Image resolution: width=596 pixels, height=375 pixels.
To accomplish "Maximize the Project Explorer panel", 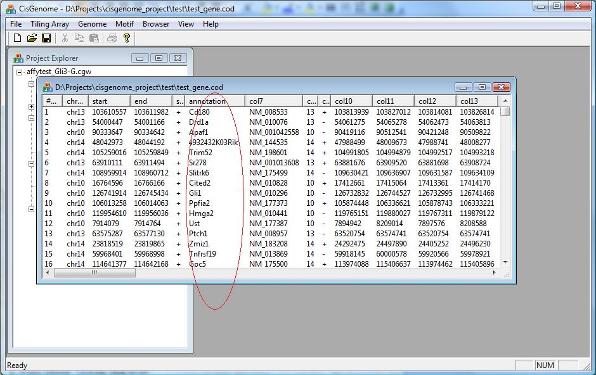I will click(x=159, y=58).
